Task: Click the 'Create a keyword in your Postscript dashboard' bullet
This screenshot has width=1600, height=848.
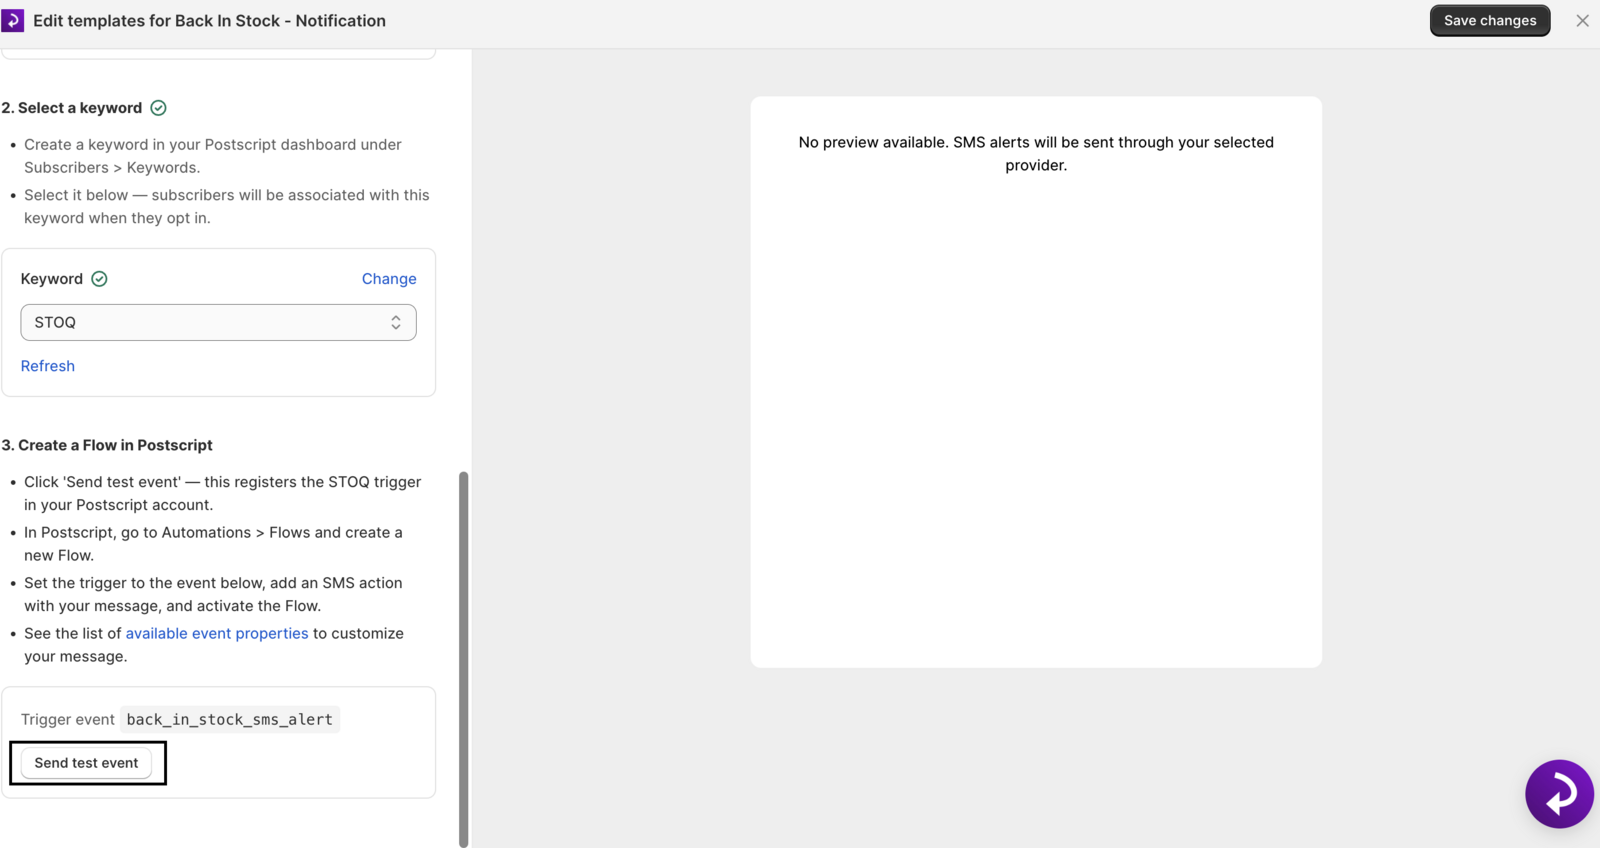Action: point(213,156)
